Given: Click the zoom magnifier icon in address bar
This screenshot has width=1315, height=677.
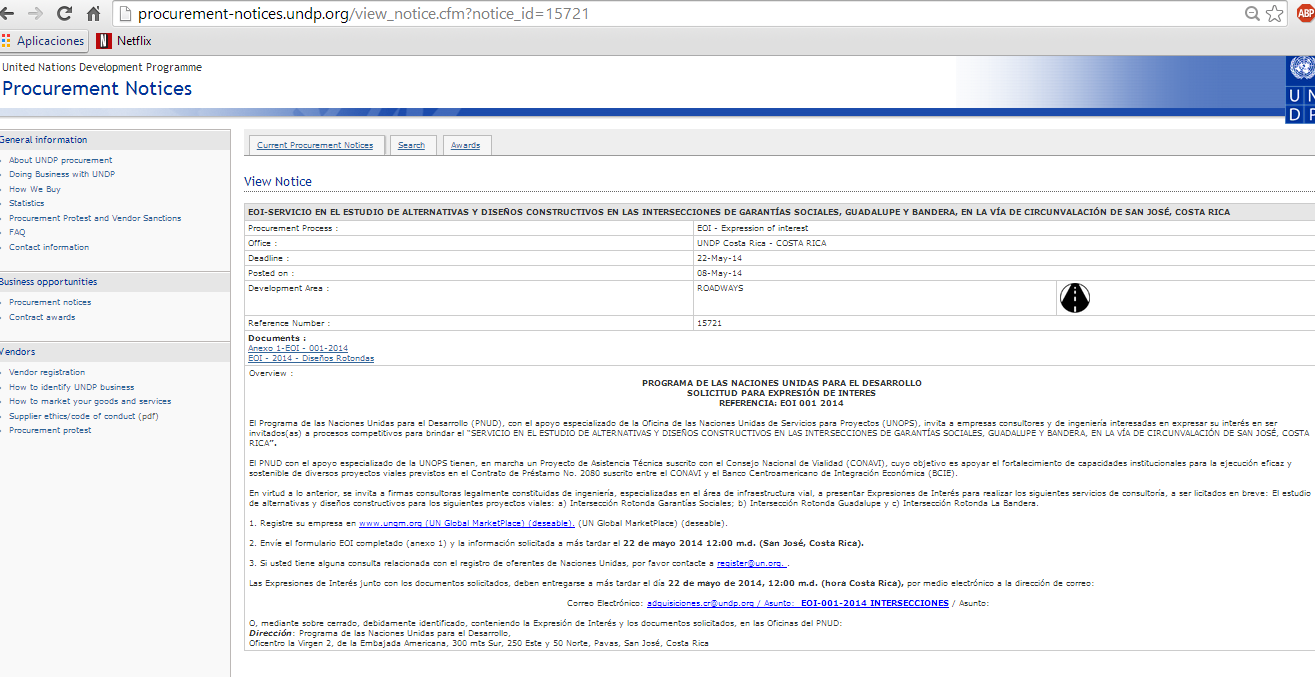Looking at the screenshot, I should pyautogui.click(x=1252, y=14).
